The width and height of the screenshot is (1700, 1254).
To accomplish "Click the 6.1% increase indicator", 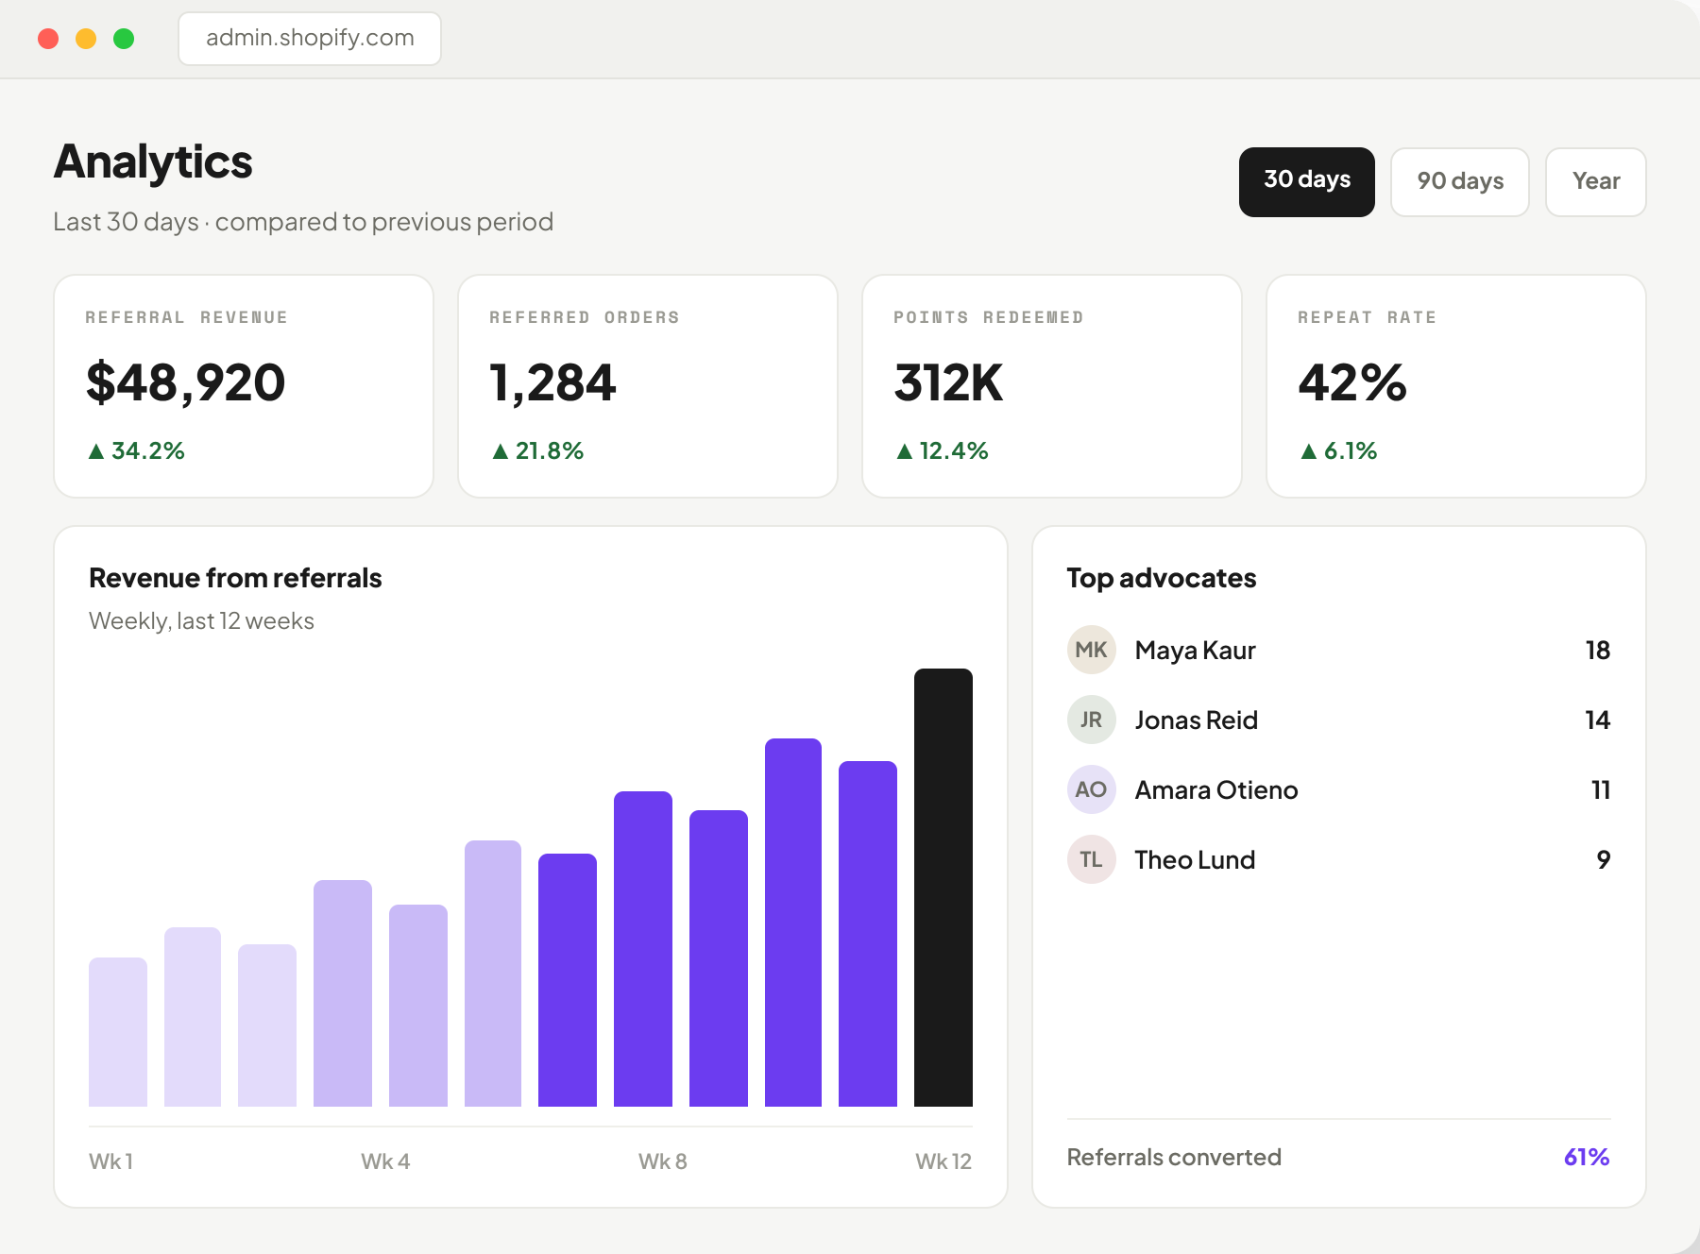I will pos(1339,451).
